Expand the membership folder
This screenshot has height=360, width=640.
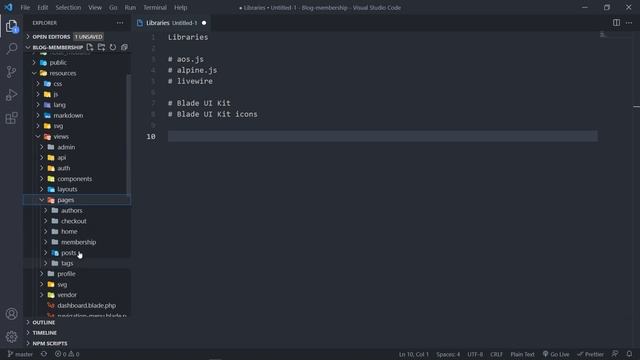coord(78,242)
